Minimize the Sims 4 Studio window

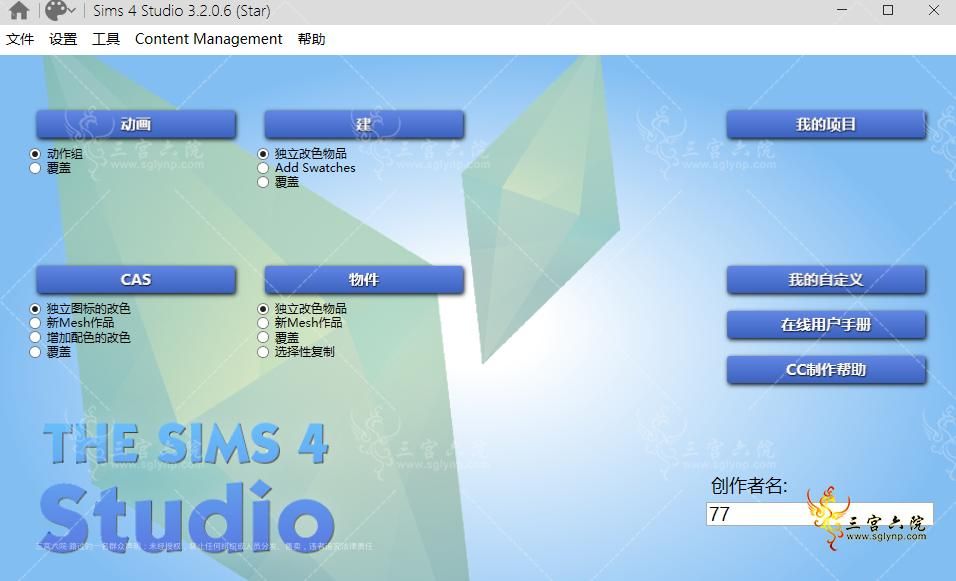click(842, 10)
